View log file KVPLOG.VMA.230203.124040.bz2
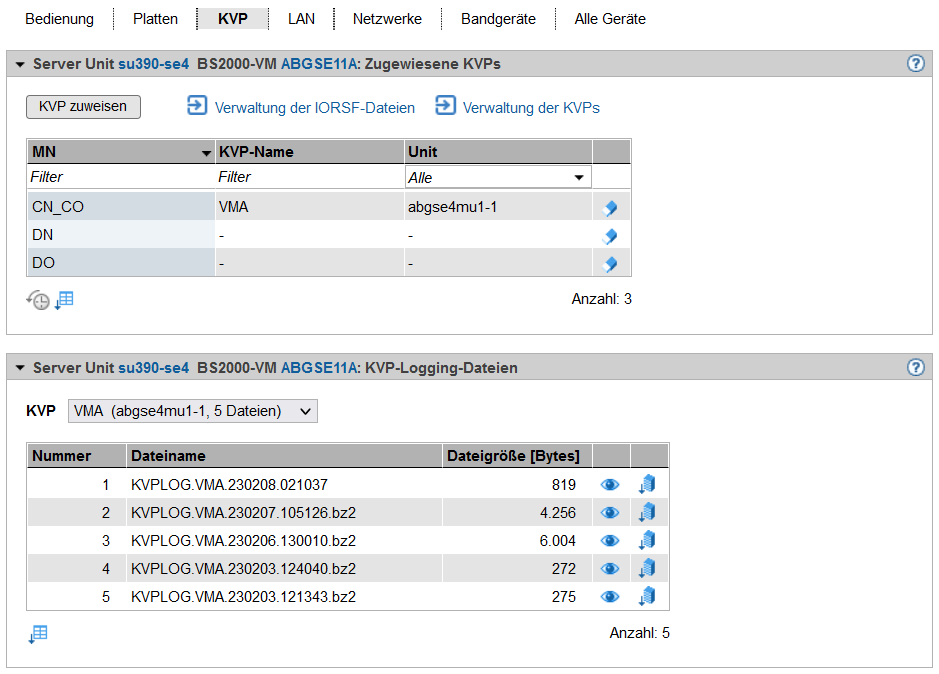 tap(610, 569)
